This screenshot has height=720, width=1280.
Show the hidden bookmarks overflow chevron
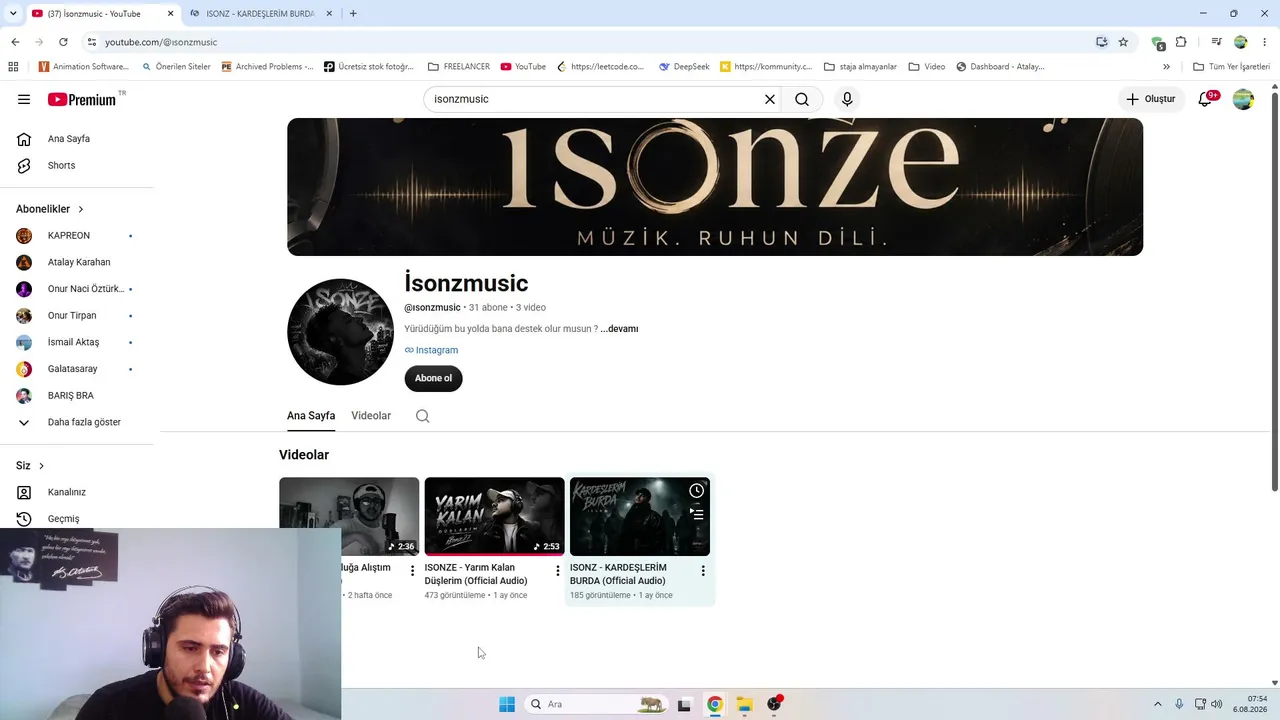coord(1166,67)
